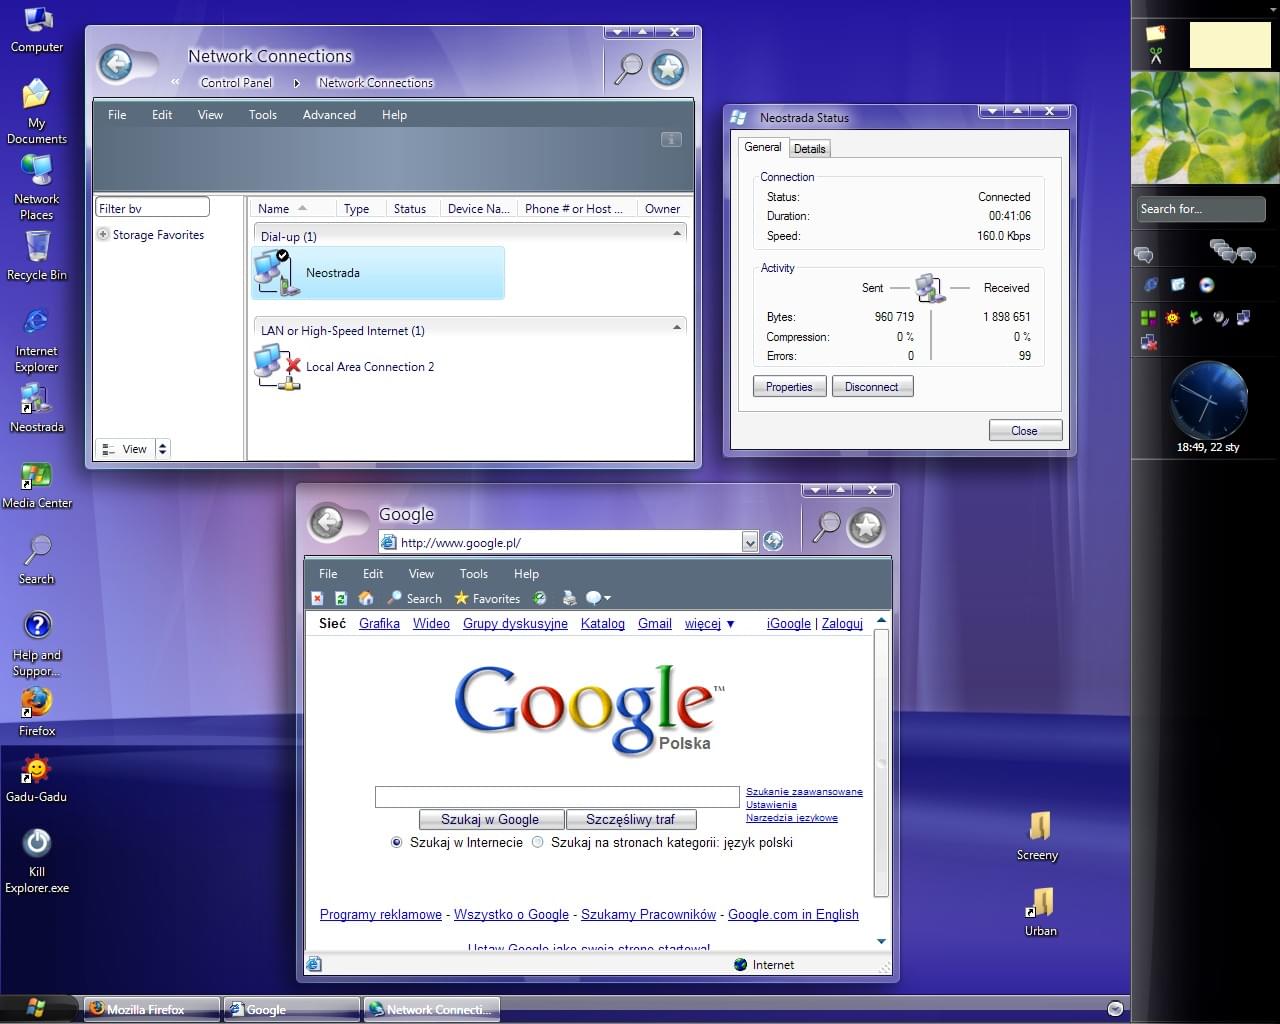Screen dimensions: 1280x1024
Task: Click the 'Filter by' input field
Action: 152,208
